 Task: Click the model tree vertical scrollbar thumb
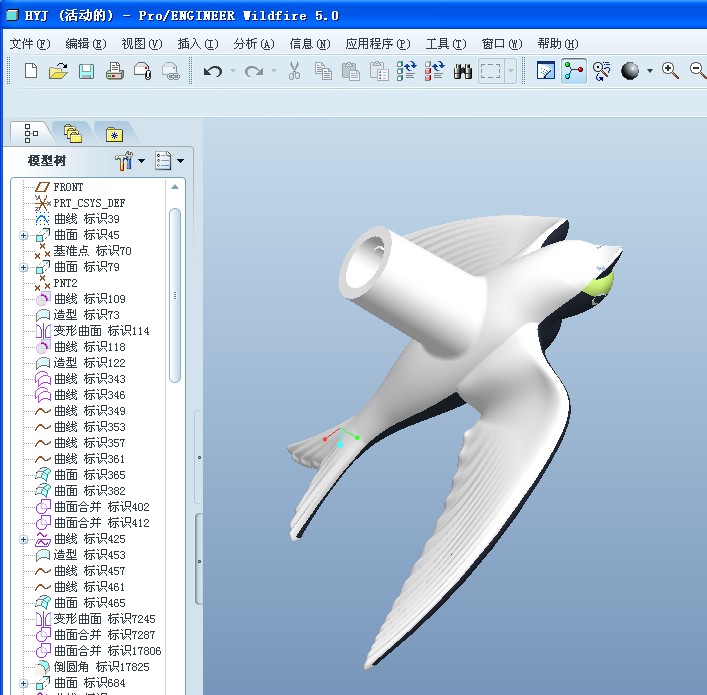(175, 295)
